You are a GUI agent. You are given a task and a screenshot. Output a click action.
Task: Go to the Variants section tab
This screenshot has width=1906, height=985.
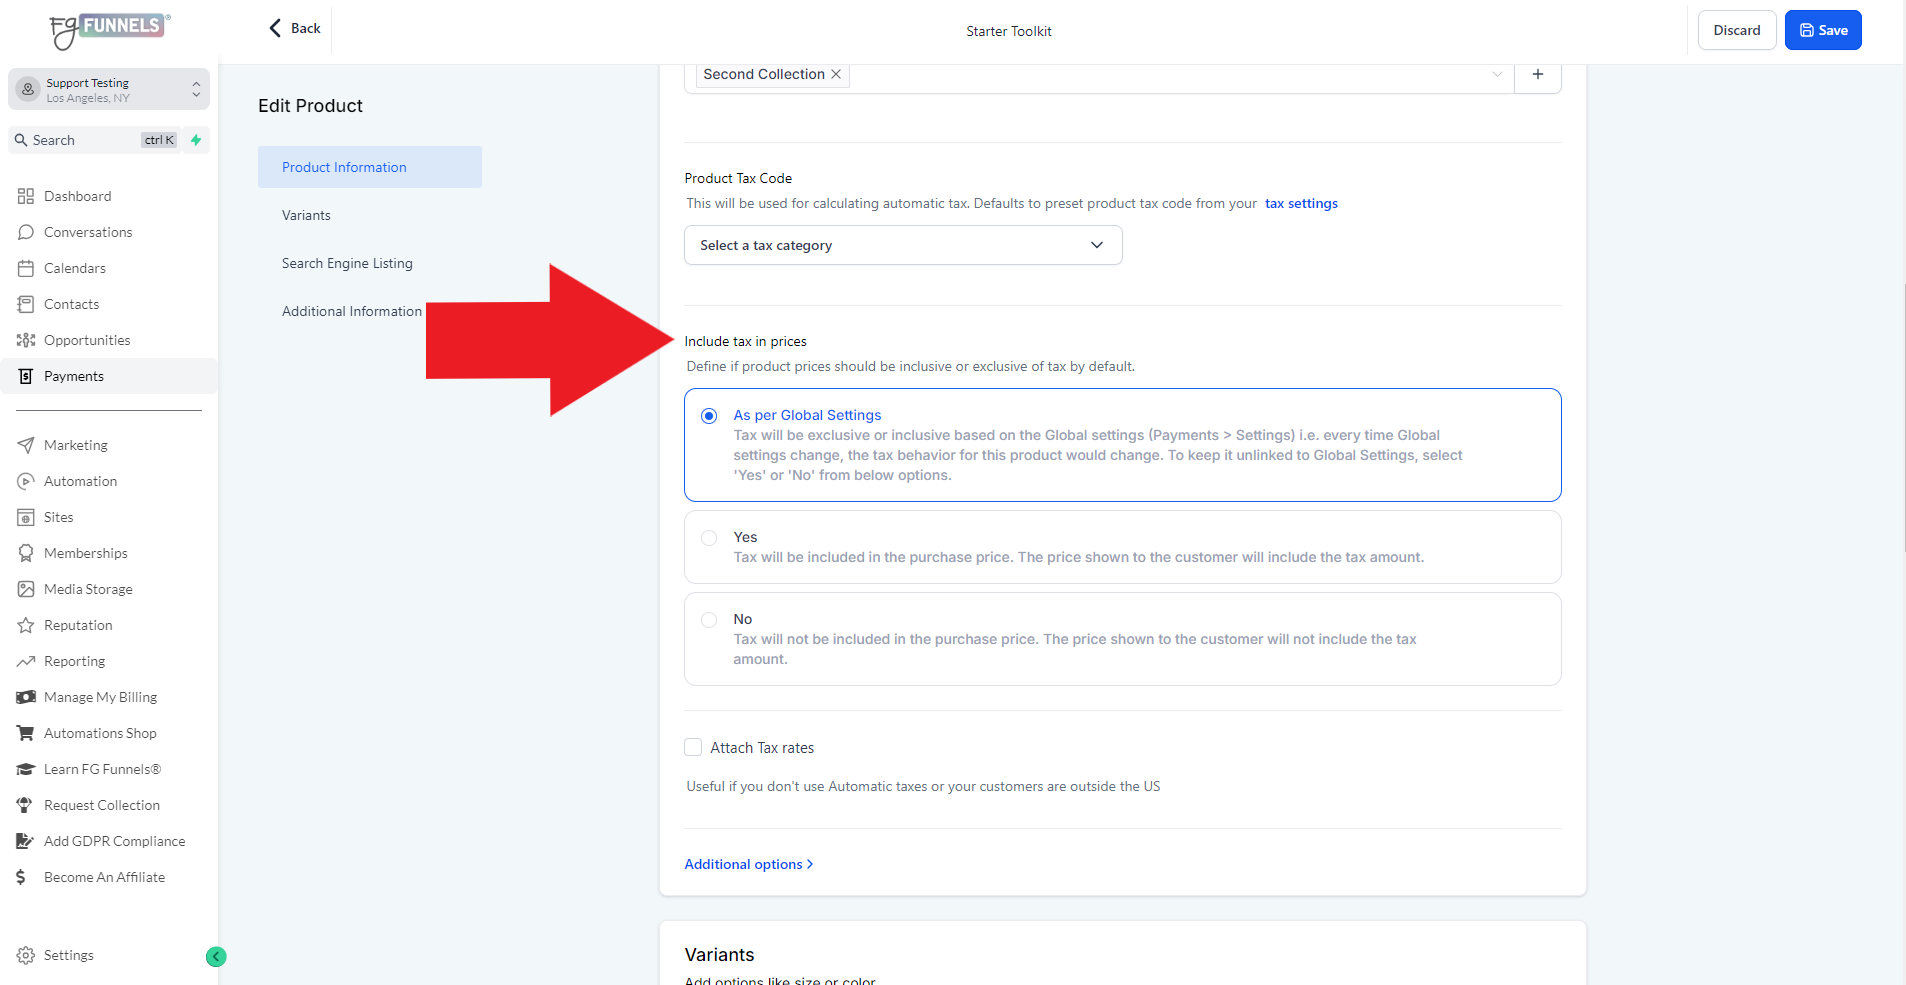point(306,215)
